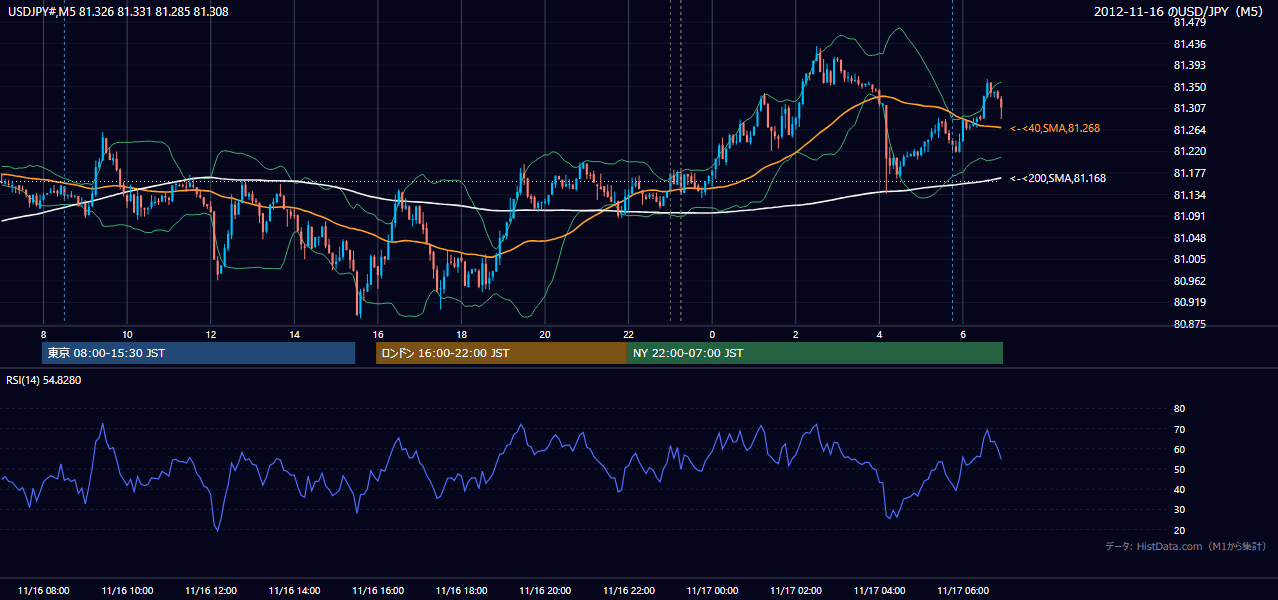Click bottom date label 11/16 22:00

pos(628,591)
